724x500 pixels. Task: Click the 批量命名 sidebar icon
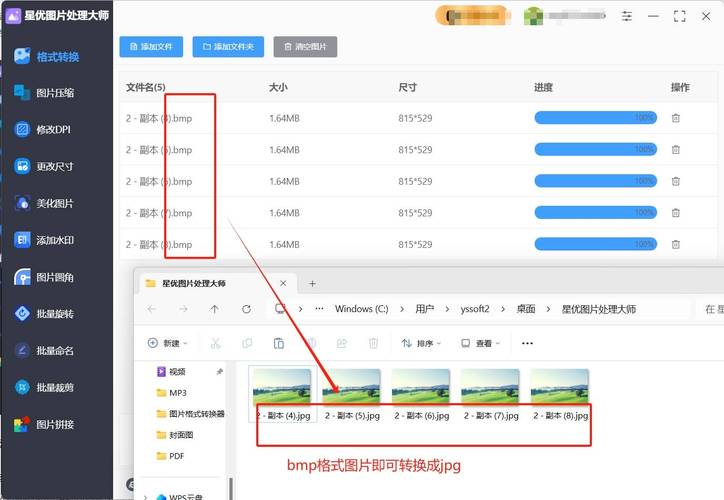click(x=22, y=350)
